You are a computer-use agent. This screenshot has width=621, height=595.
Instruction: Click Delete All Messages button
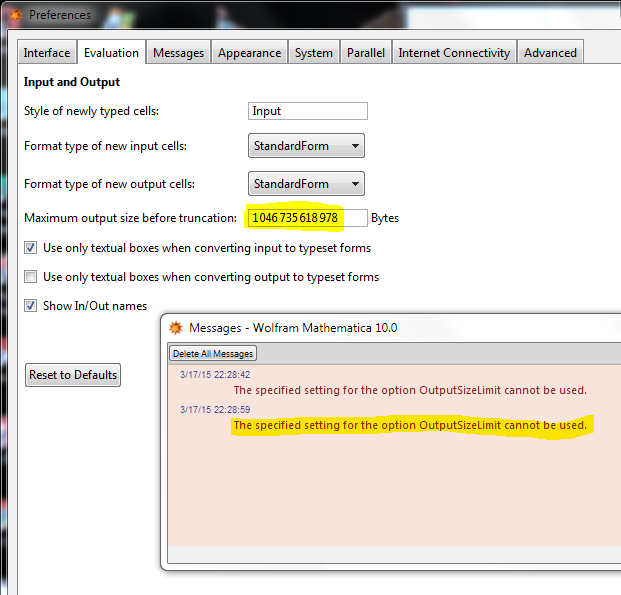[x=213, y=353]
